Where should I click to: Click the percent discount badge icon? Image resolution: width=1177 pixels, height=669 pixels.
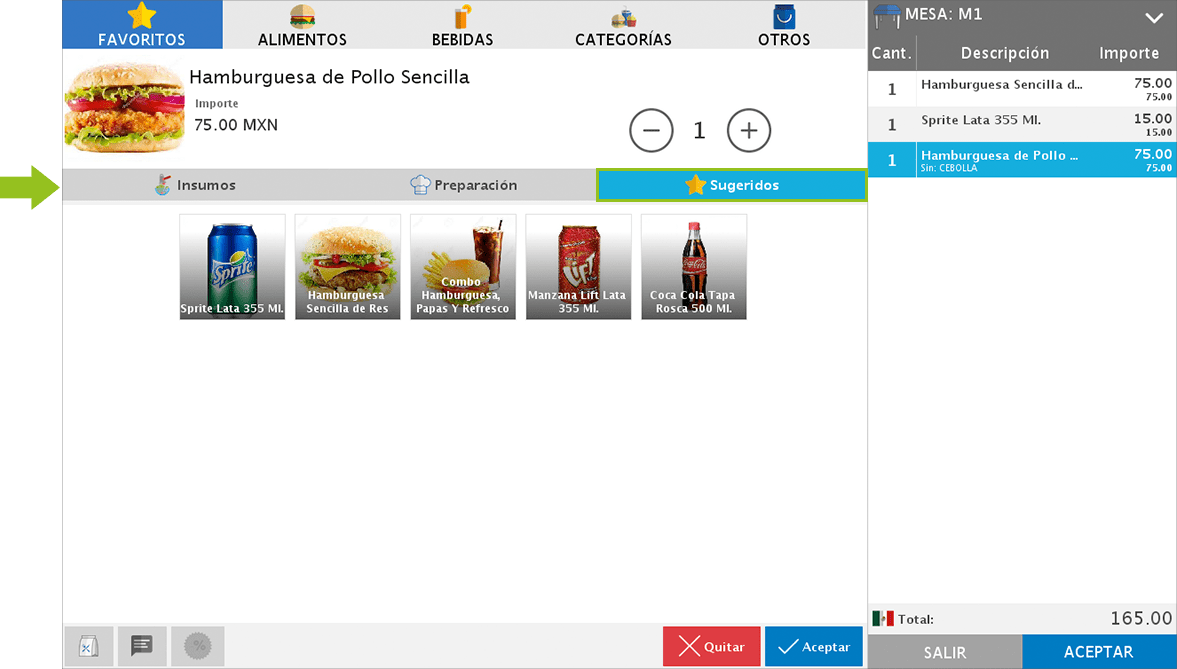[198, 647]
